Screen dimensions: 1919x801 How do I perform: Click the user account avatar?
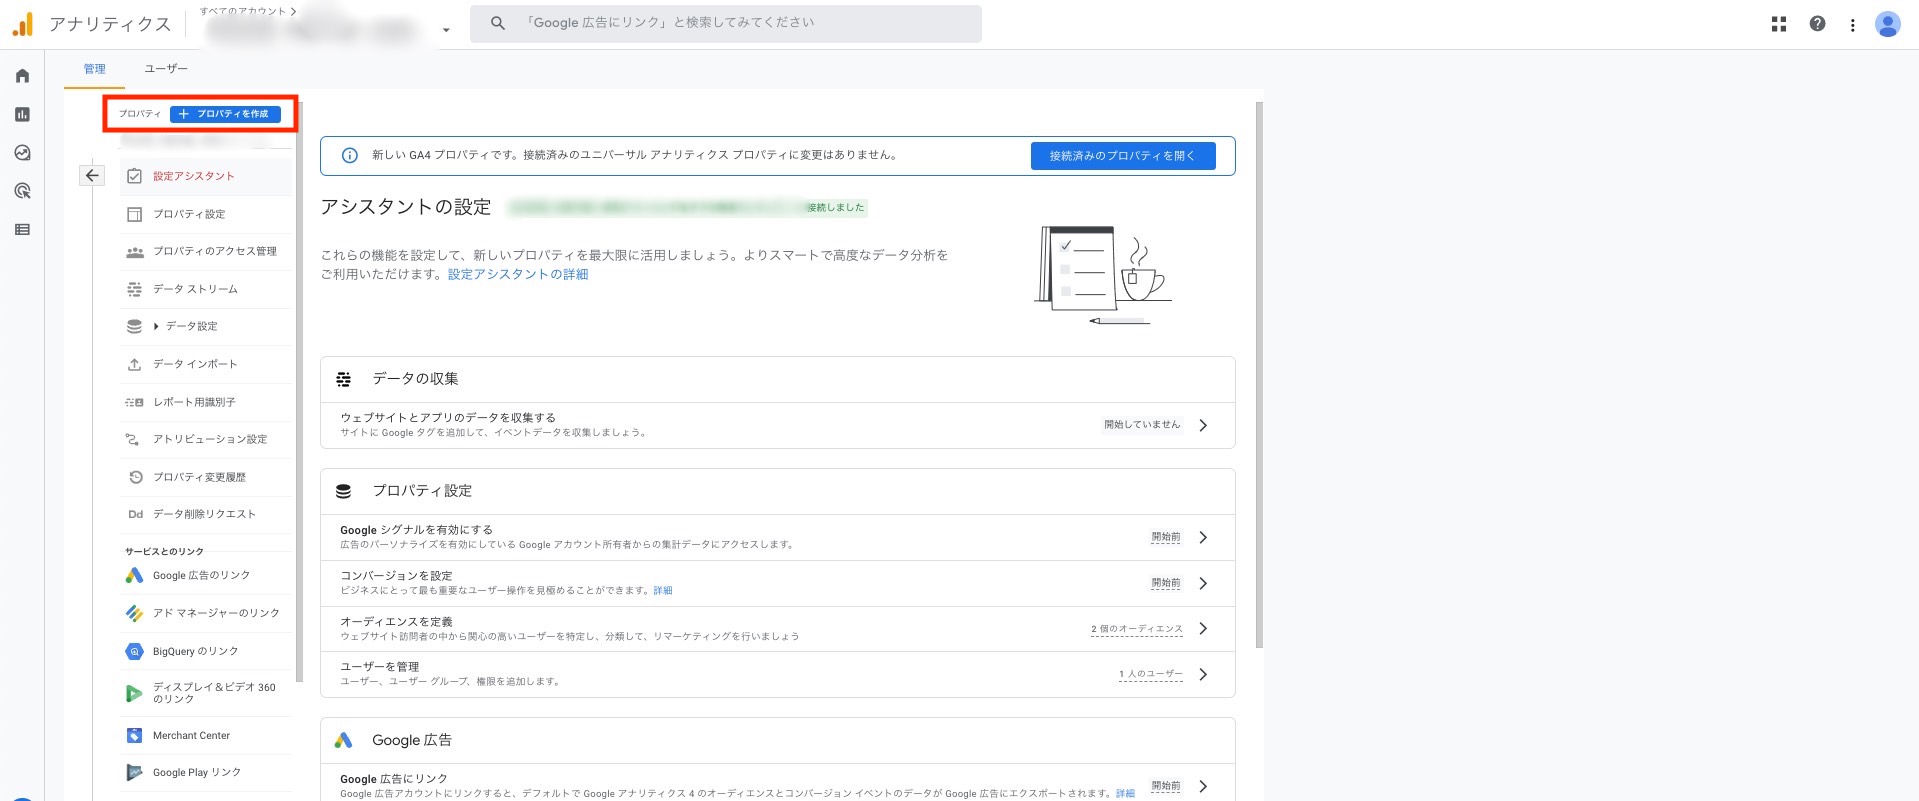point(1887,24)
